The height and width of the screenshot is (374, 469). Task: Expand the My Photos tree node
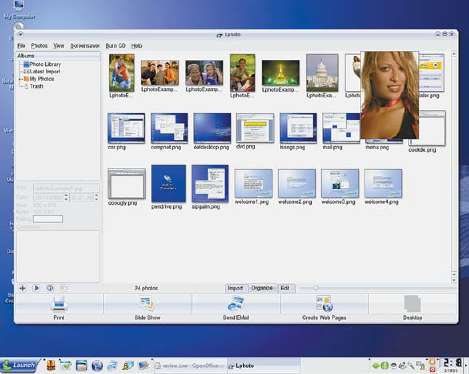click(x=20, y=79)
